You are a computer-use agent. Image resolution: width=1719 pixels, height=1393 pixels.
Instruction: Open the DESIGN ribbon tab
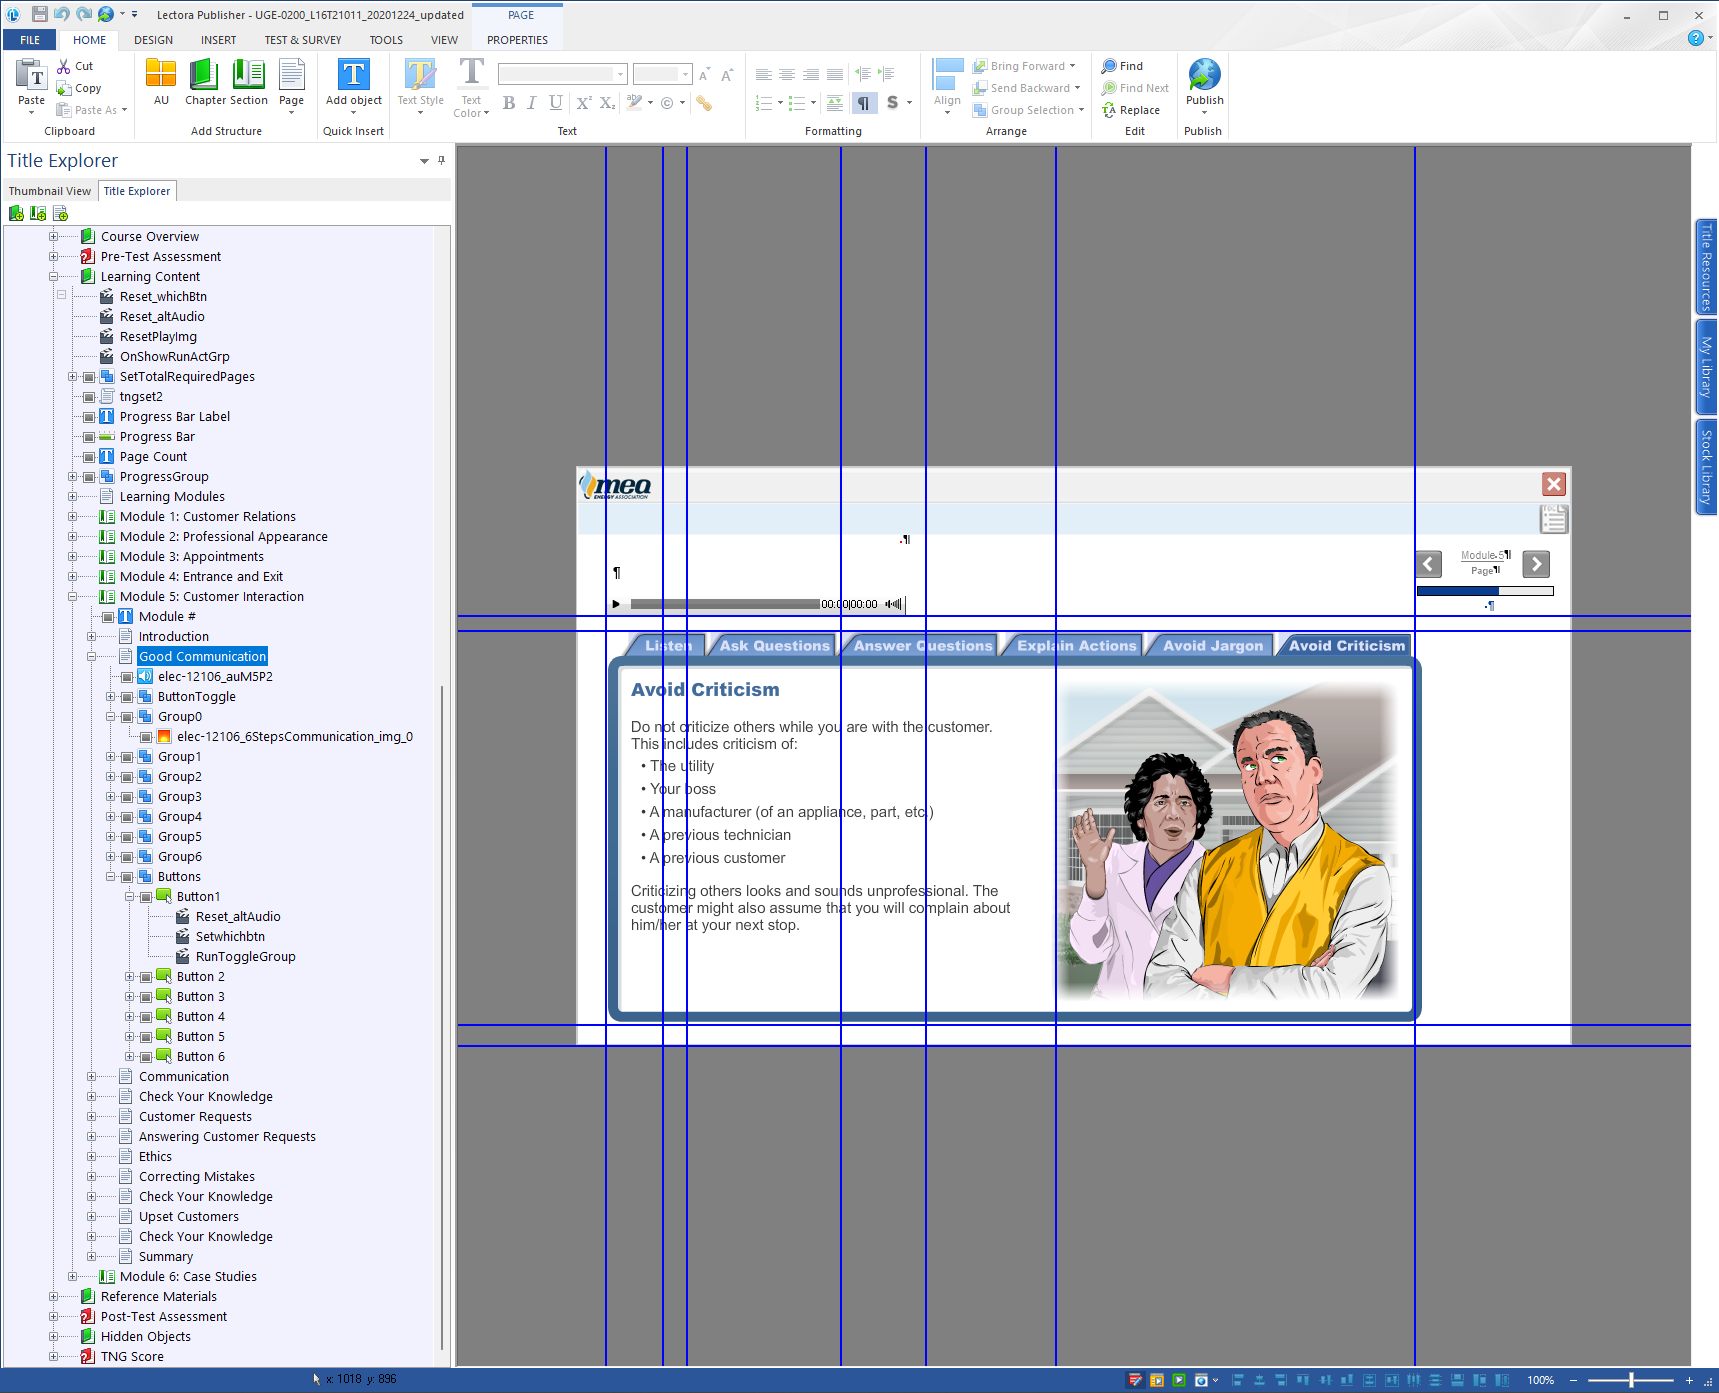pyautogui.click(x=153, y=40)
